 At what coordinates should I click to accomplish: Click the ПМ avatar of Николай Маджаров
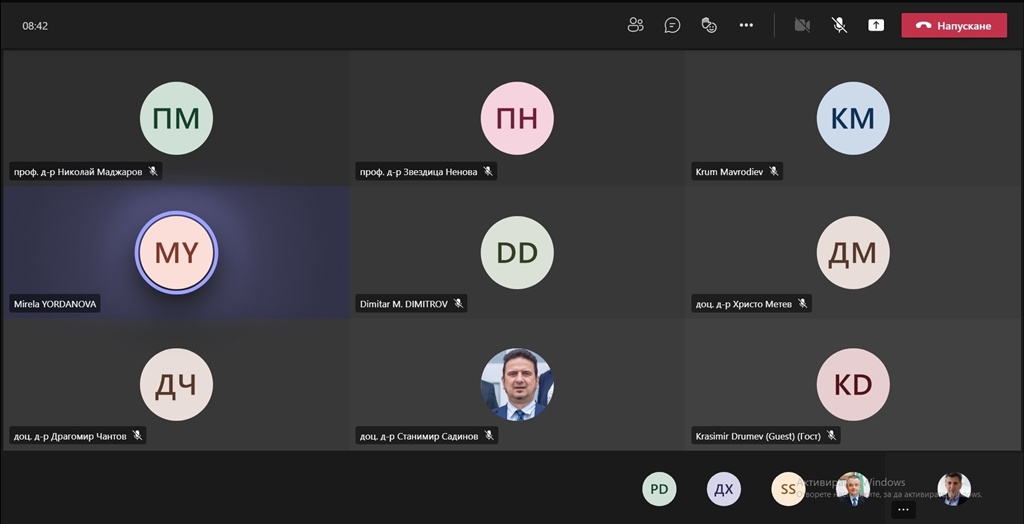click(x=176, y=118)
